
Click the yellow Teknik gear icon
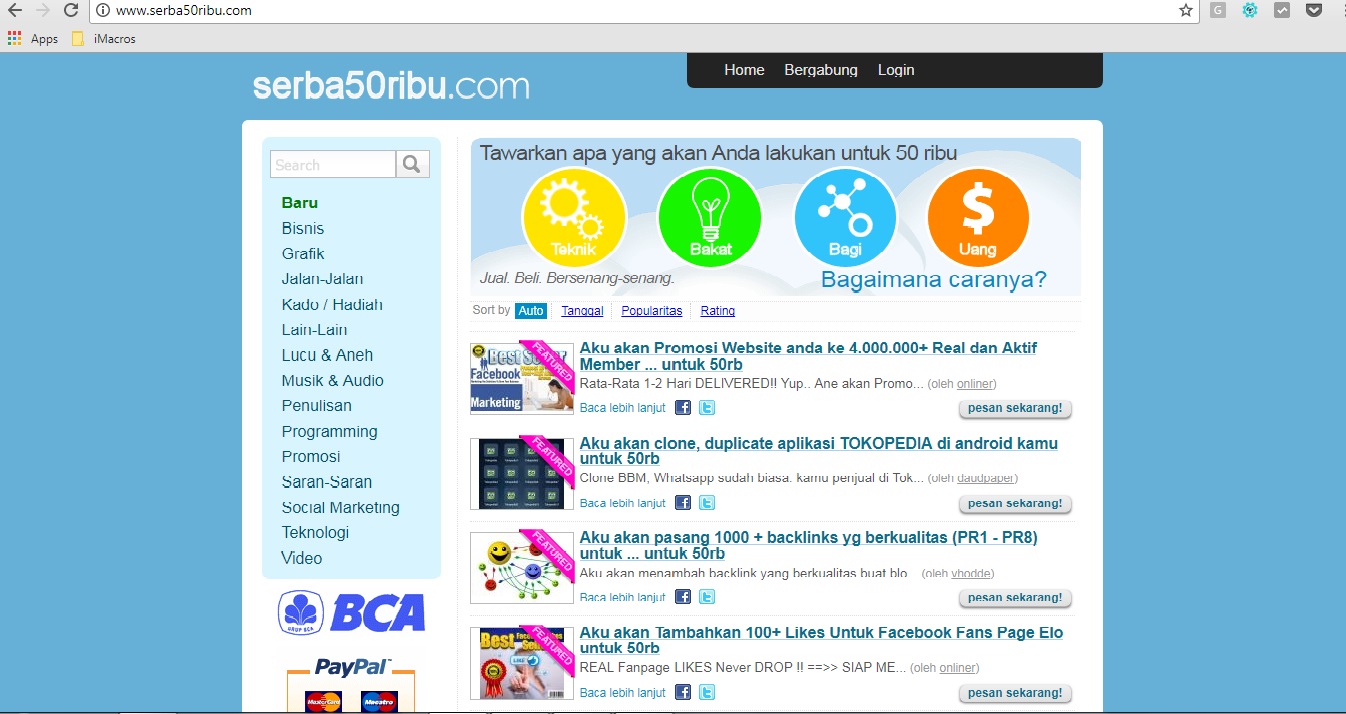coord(574,217)
